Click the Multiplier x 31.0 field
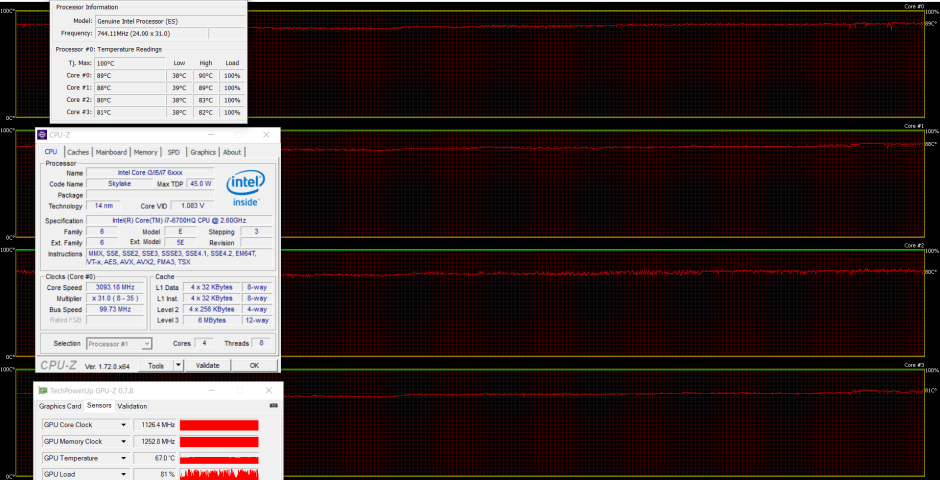This screenshot has height=480, width=940. [x=116, y=298]
